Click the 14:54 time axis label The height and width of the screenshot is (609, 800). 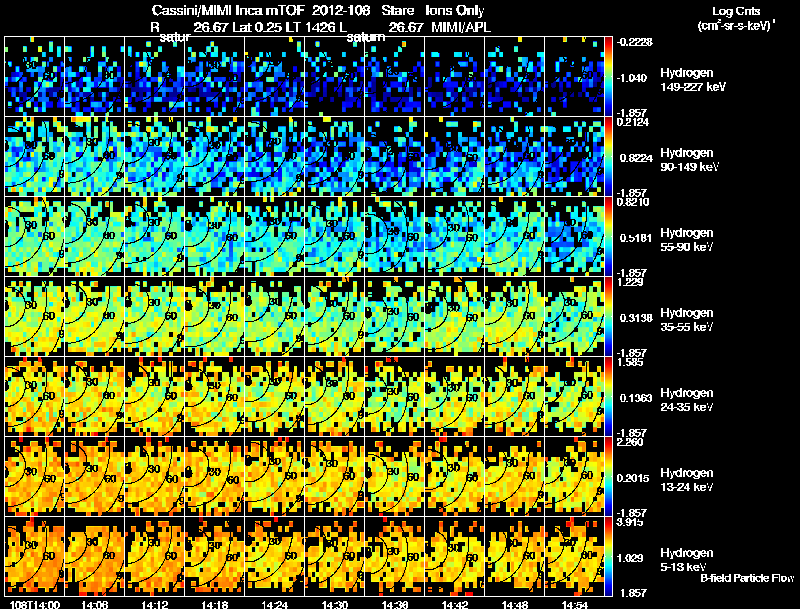click(x=575, y=605)
